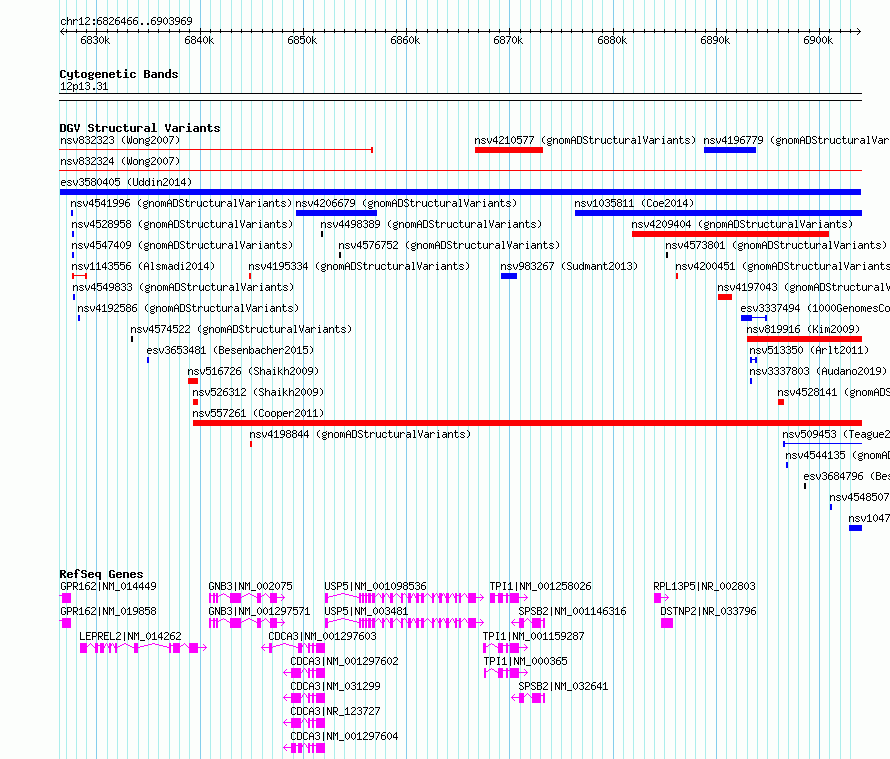The image size is (890, 759).
Task: Click the nsv4528141 variant label
Action: (833, 392)
